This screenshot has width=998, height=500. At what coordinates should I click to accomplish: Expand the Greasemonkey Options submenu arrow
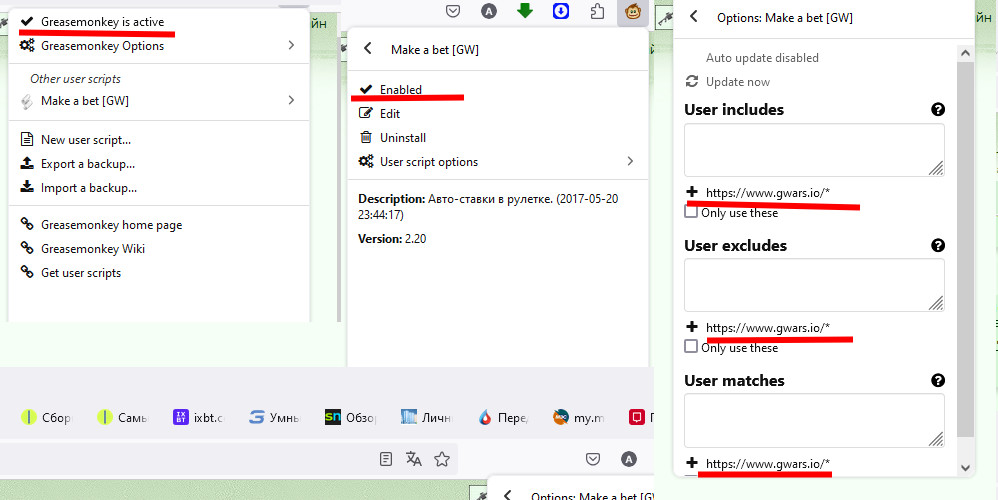291,45
